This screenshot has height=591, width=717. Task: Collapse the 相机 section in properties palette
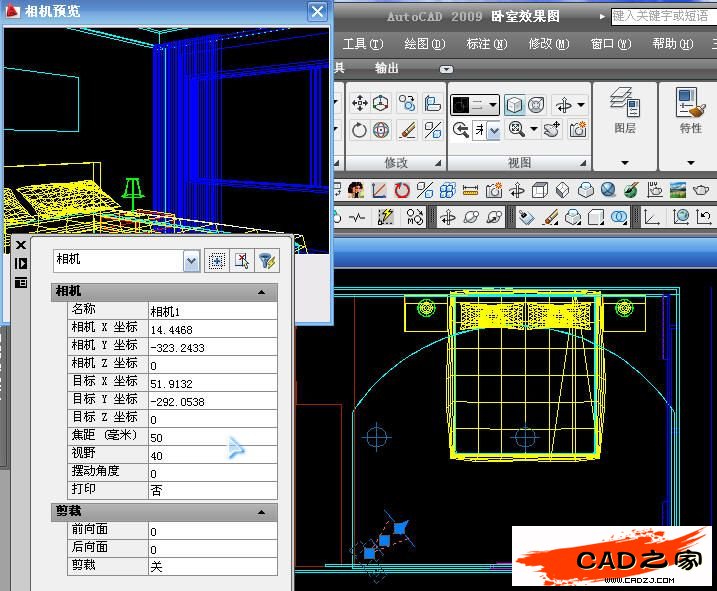[262, 291]
